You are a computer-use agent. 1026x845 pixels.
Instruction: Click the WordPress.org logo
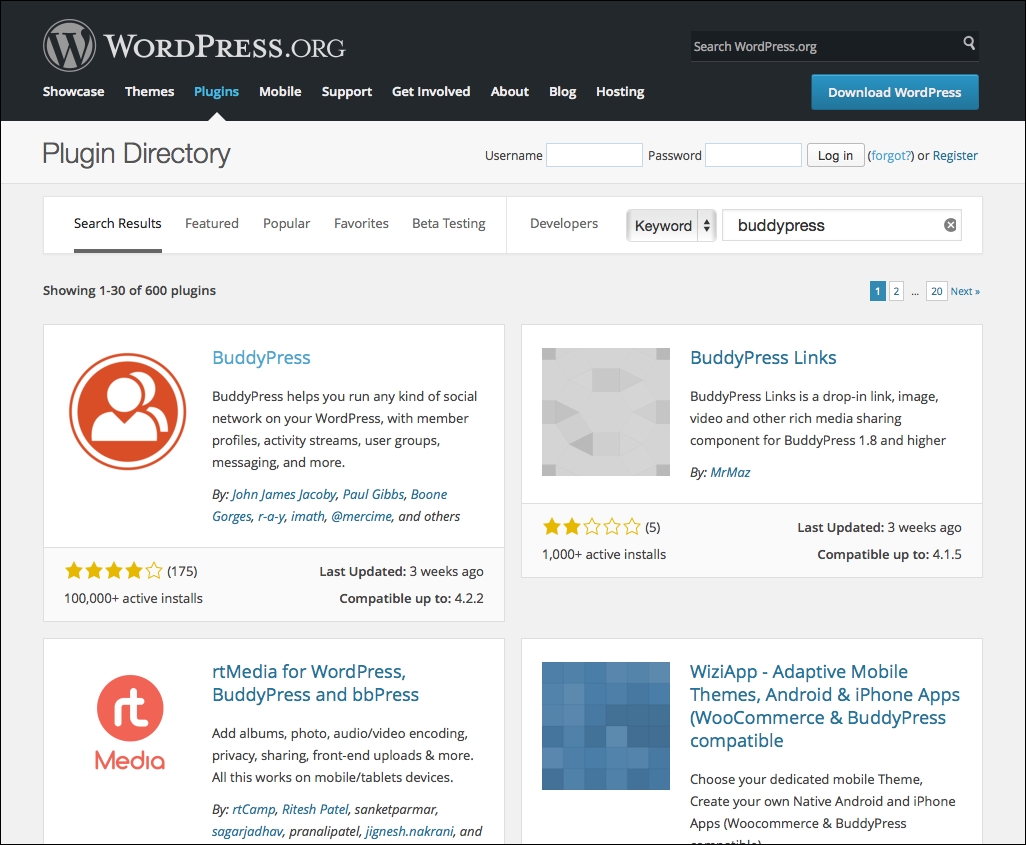click(194, 46)
